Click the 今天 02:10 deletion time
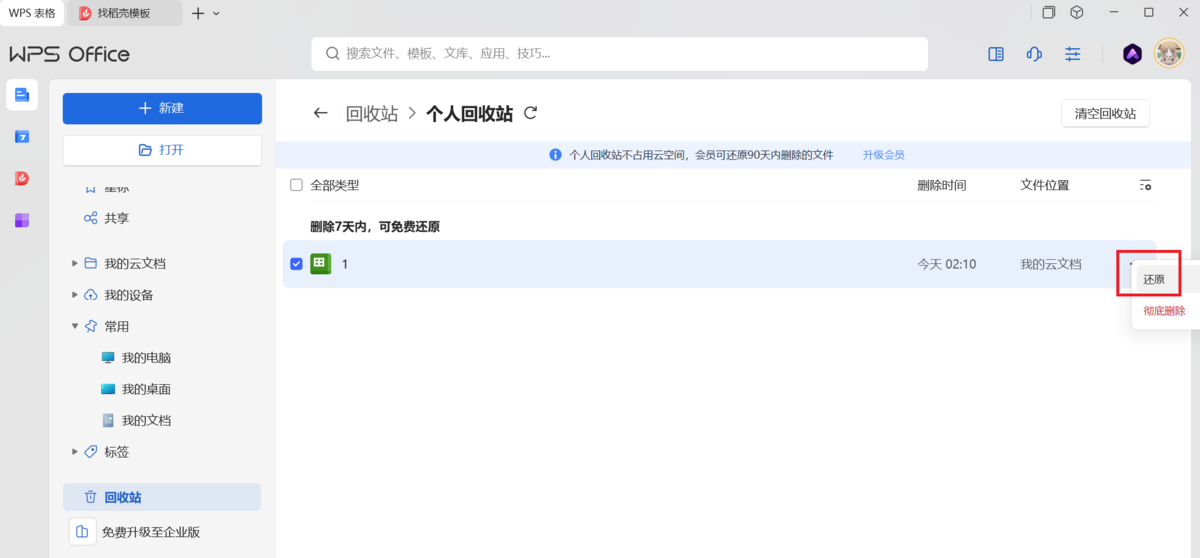Image resolution: width=1200 pixels, height=558 pixels. click(x=947, y=264)
